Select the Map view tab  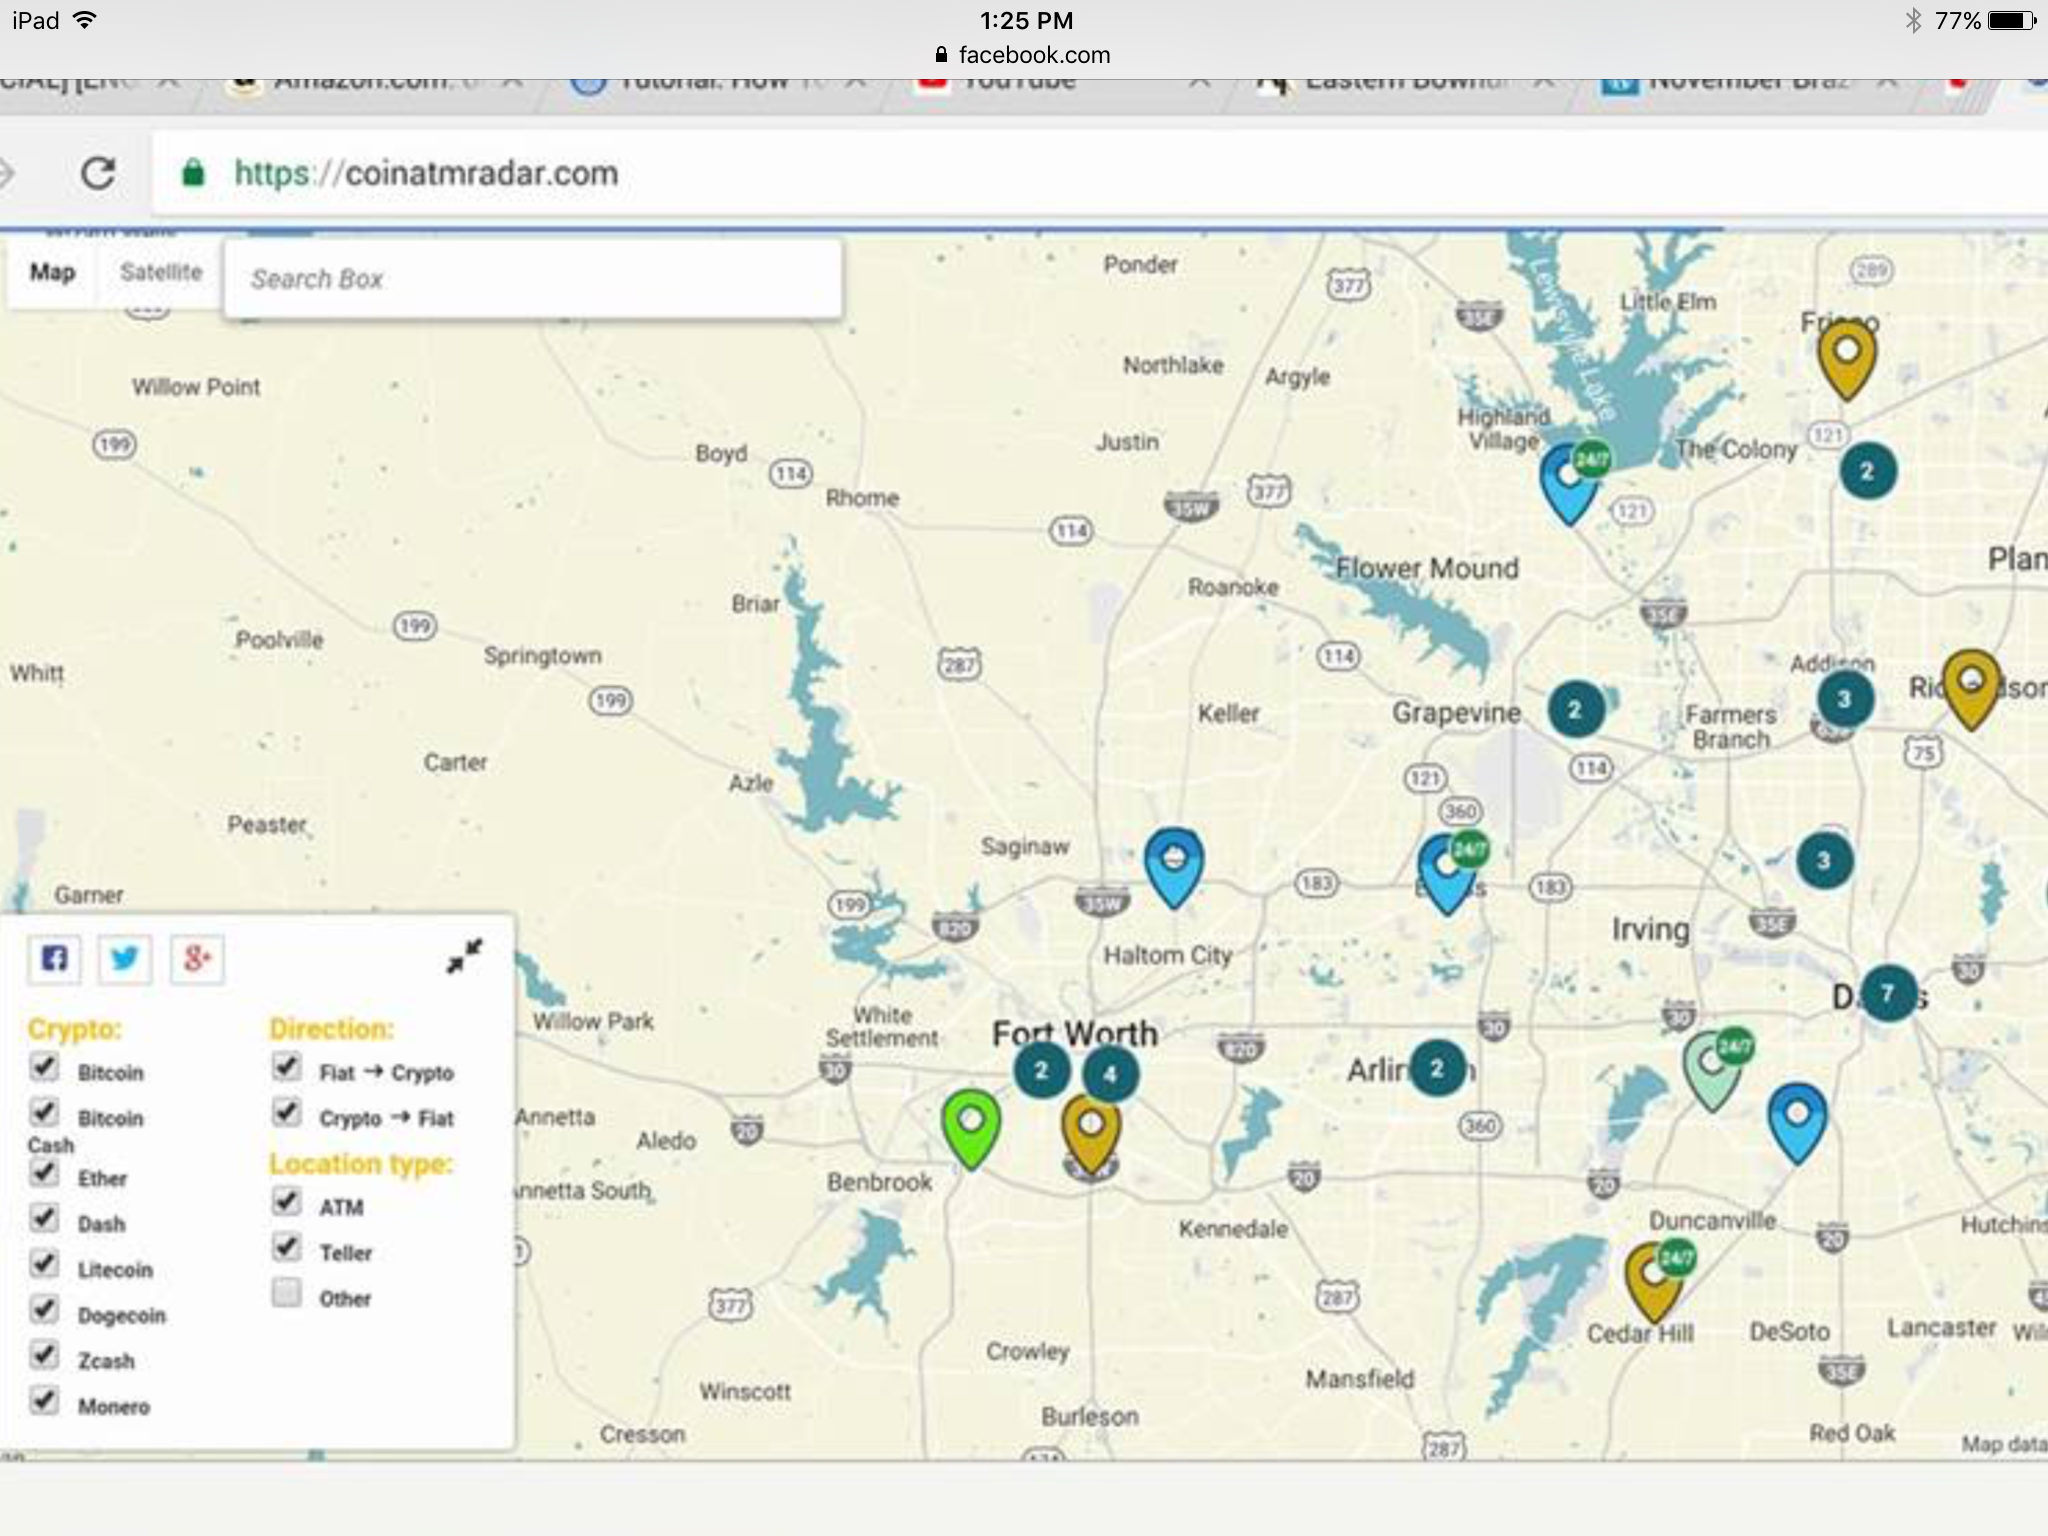click(x=52, y=272)
